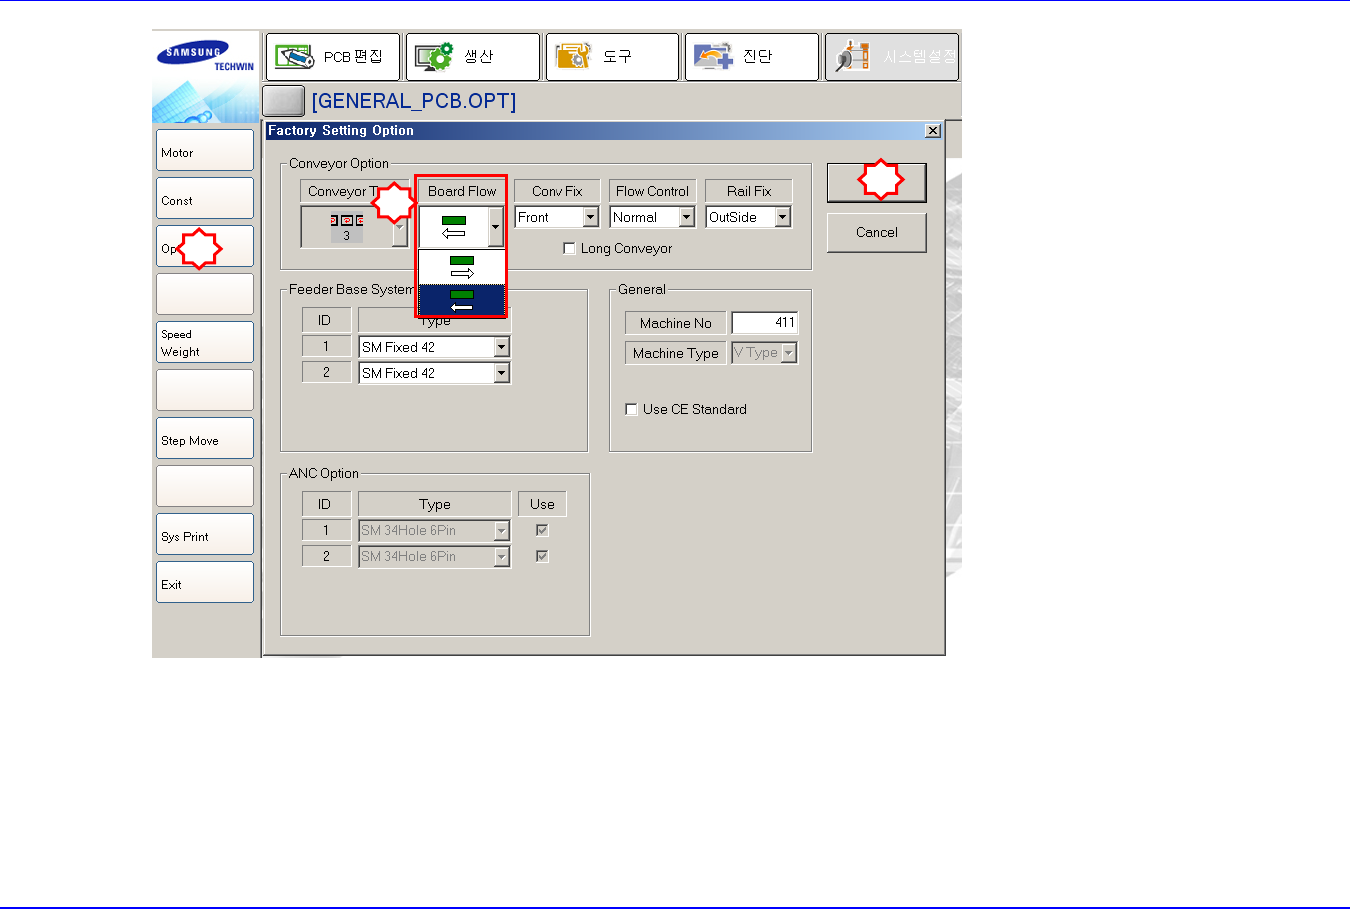1350x909 pixels.
Task: Cancel the Factory Setting Option dialog
Action: pos(877,233)
